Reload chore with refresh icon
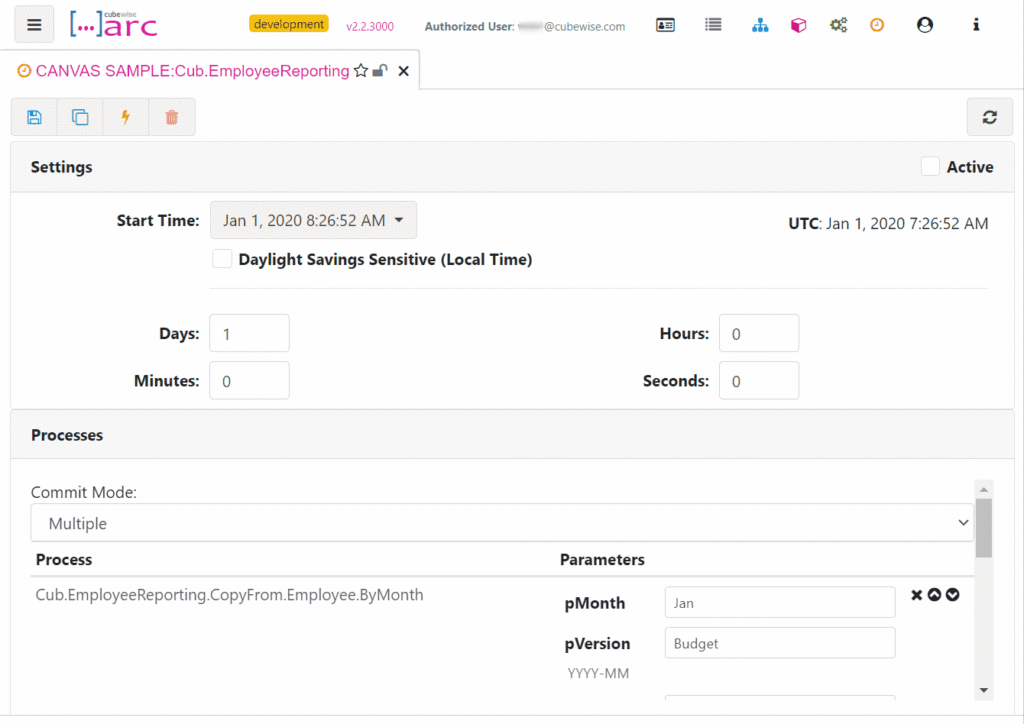 [989, 118]
